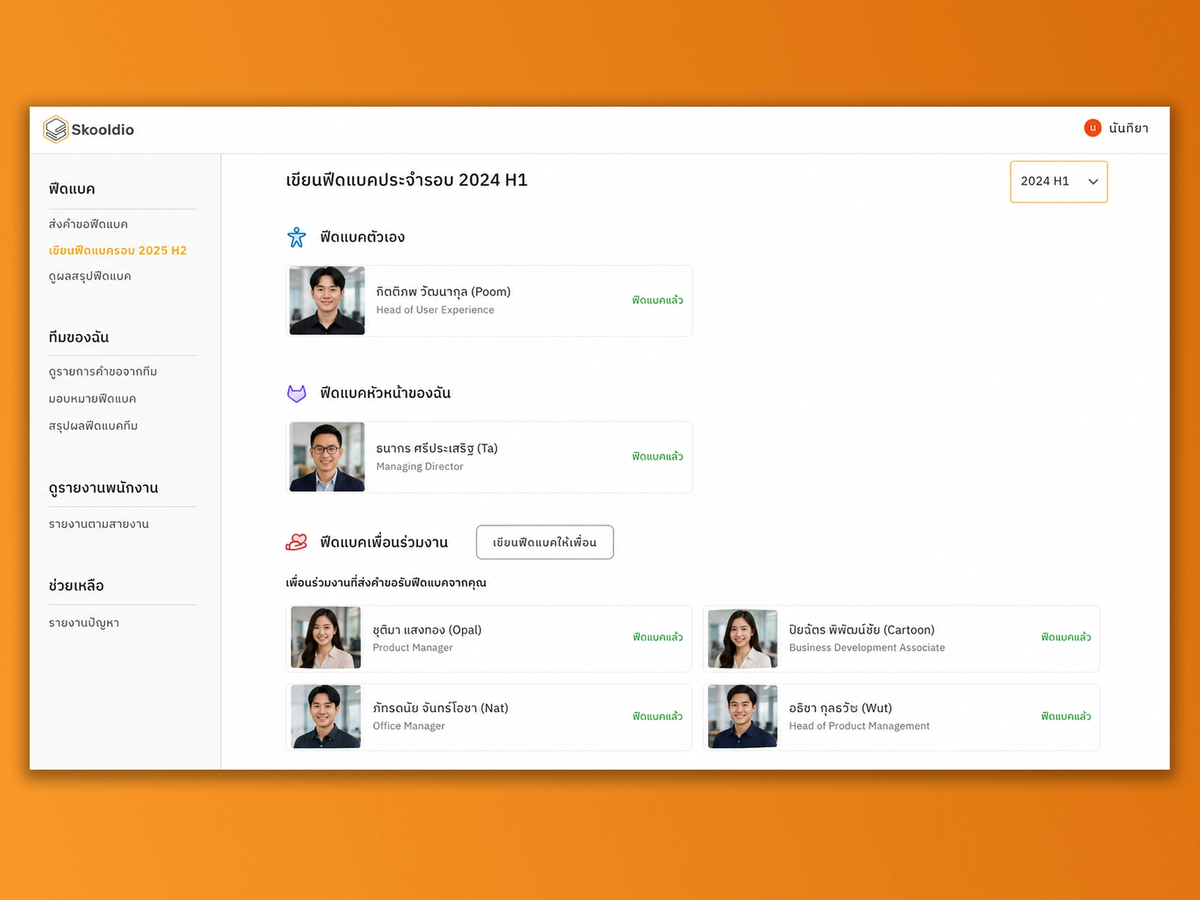The width and height of the screenshot is (1200, 900).
Task: Click the name กิตติภพ วัฒนากุล (Poom)
Action: coord(443,292)
